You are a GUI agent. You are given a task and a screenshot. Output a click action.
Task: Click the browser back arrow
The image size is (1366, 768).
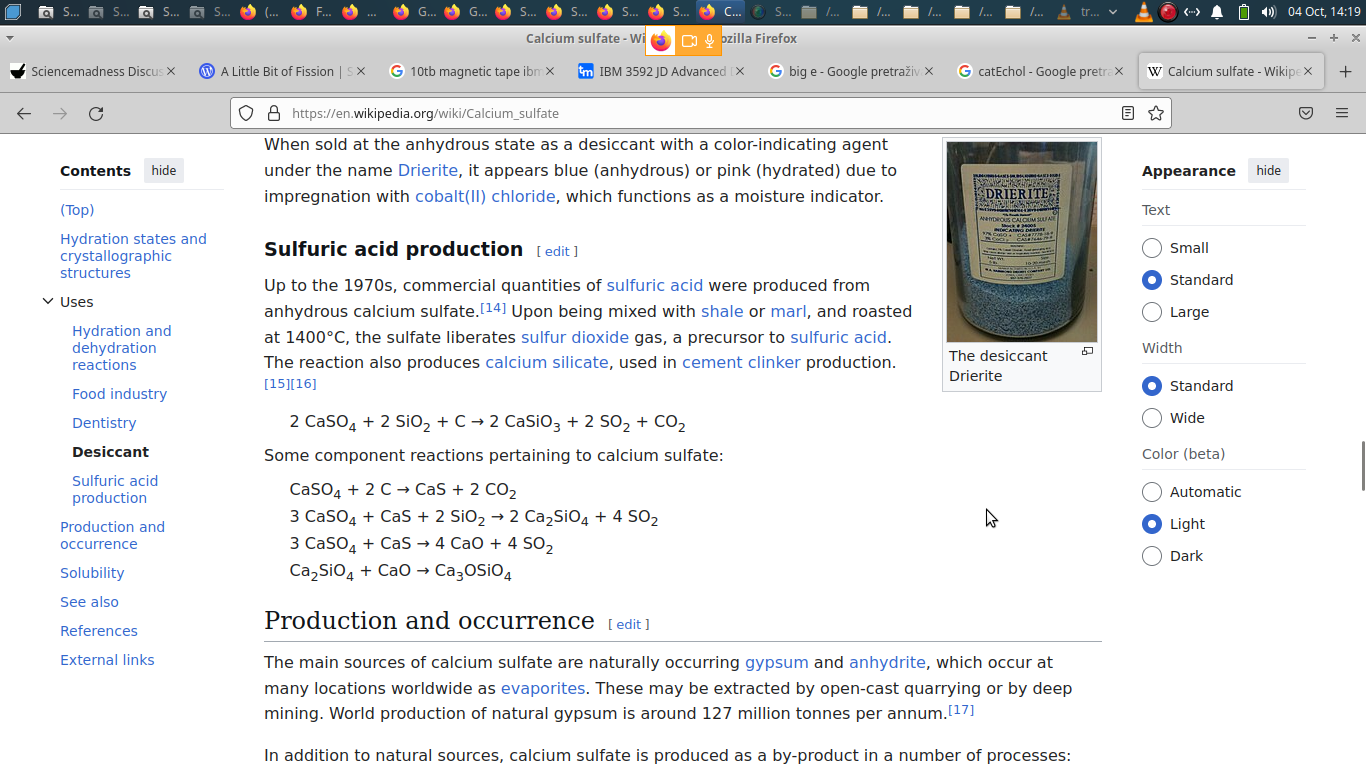point(24,113)
